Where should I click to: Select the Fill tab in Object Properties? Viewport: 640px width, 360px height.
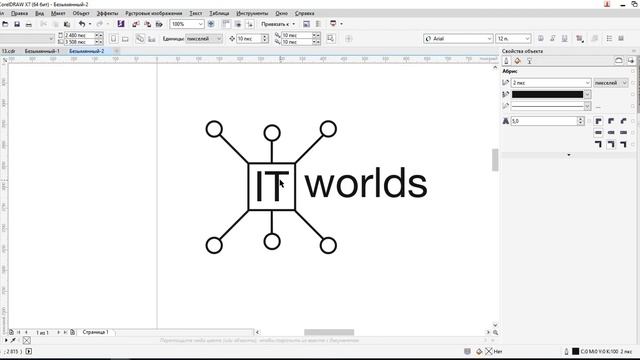[518, 61]
